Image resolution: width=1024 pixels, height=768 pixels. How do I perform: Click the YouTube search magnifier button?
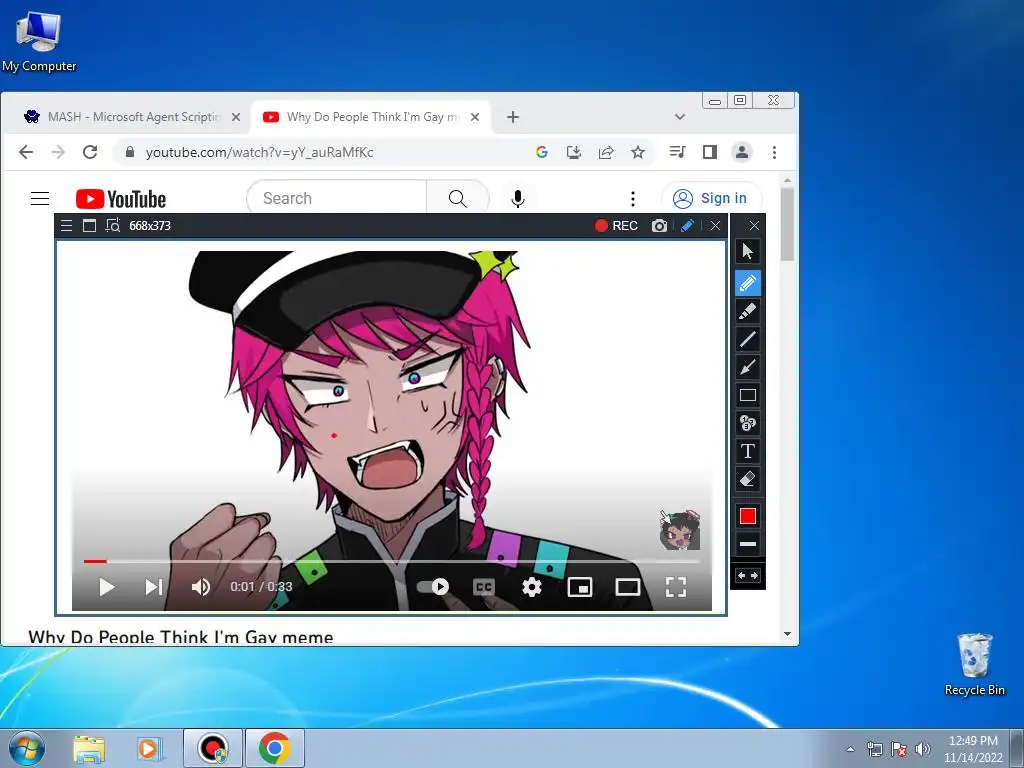point(458,198)
